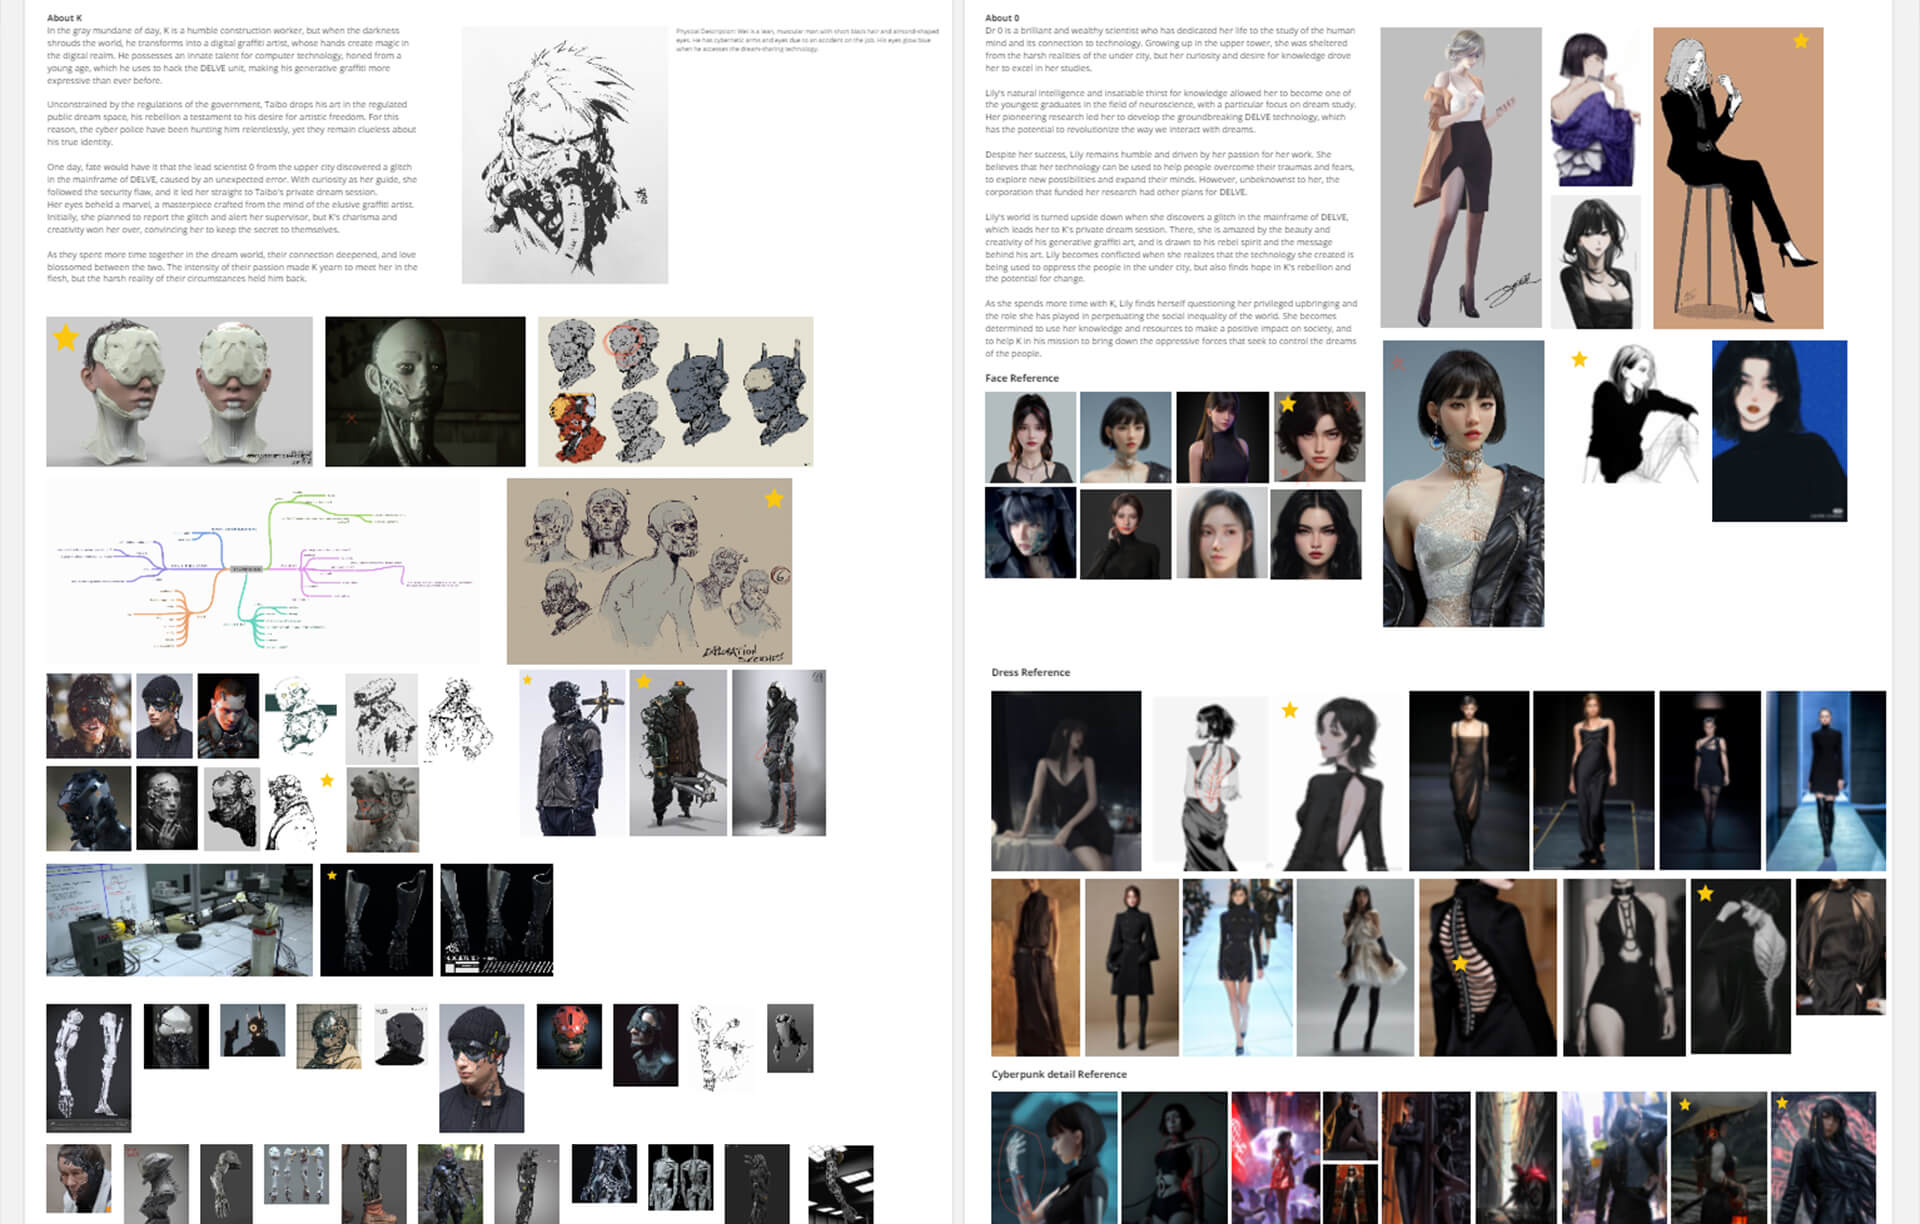Open the white tutu skirt dress reference

1354,968
